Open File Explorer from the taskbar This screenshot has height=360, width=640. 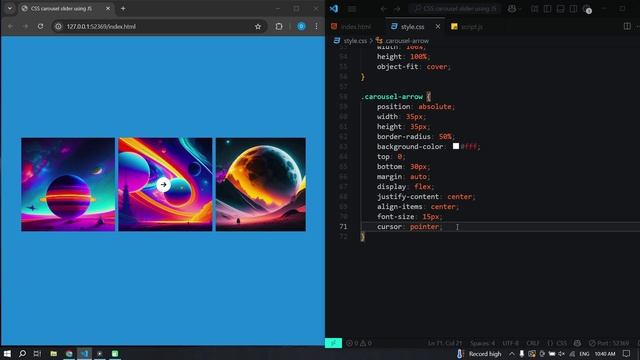(53, 353)
